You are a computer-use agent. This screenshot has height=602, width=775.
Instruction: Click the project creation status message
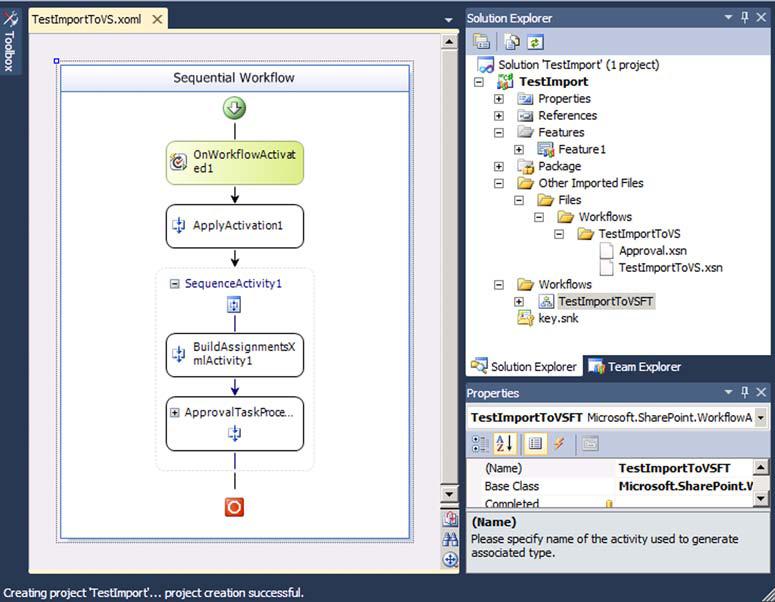(153, 592)
